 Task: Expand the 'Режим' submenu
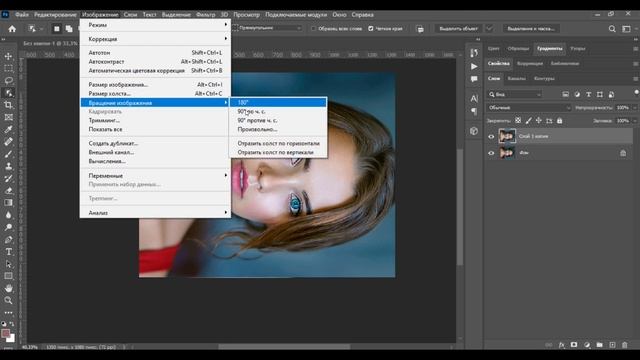coord(155,25)
